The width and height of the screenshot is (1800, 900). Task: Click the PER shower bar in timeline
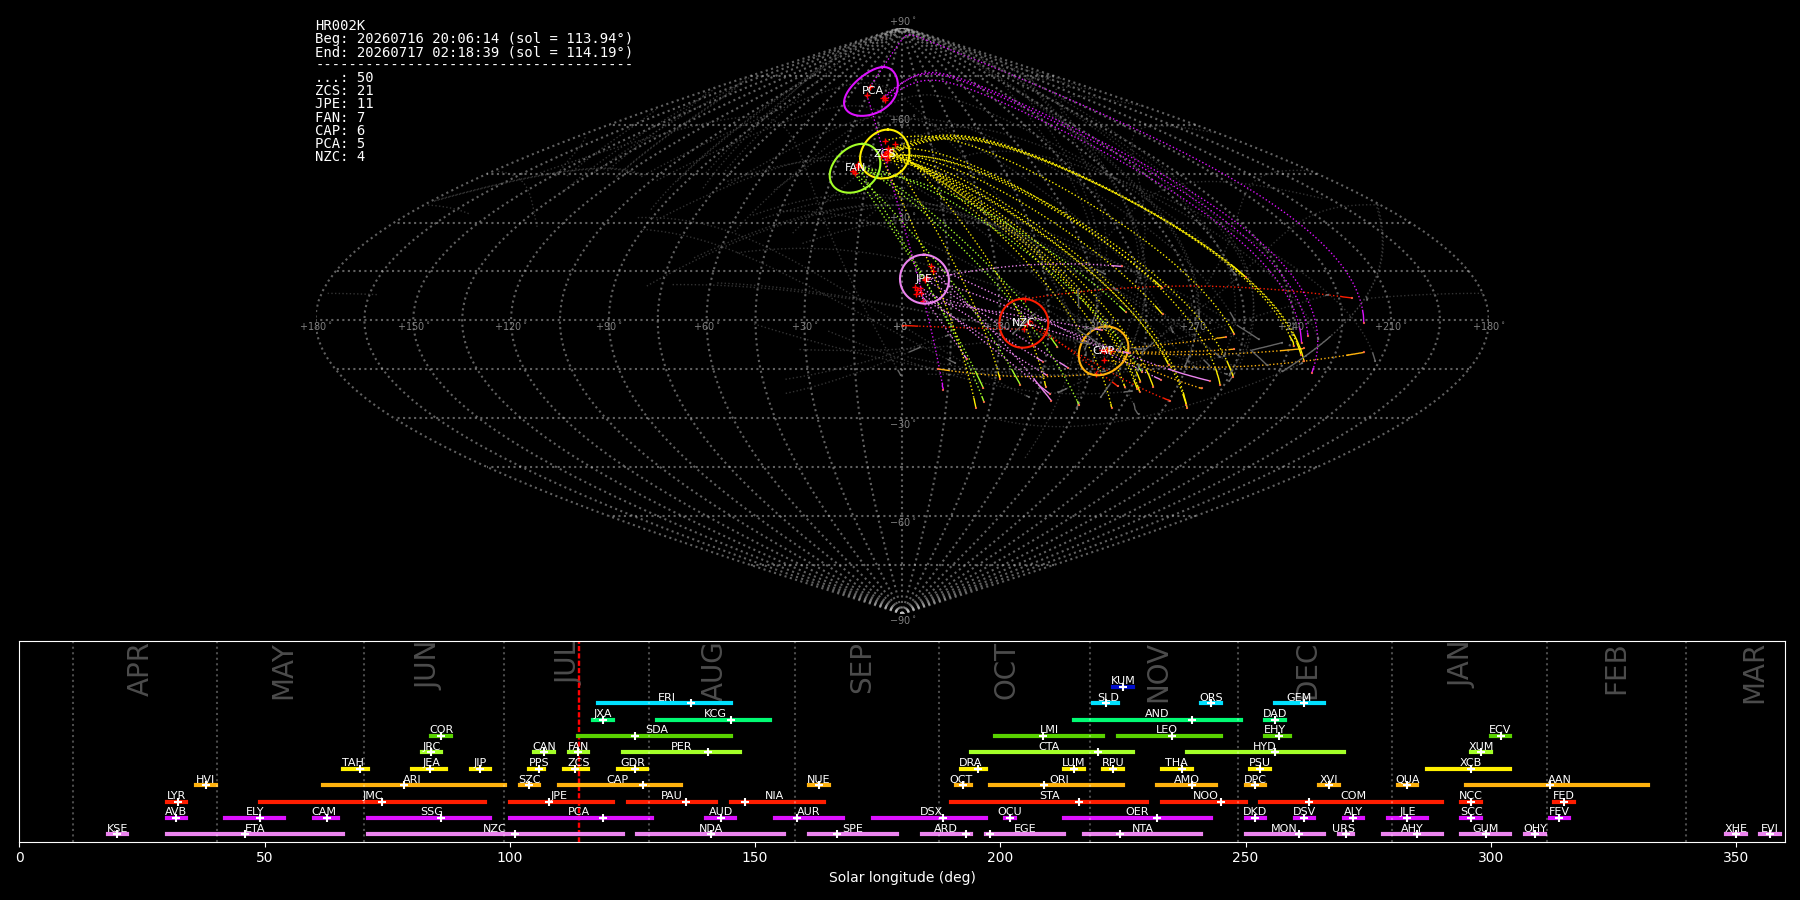681,752
